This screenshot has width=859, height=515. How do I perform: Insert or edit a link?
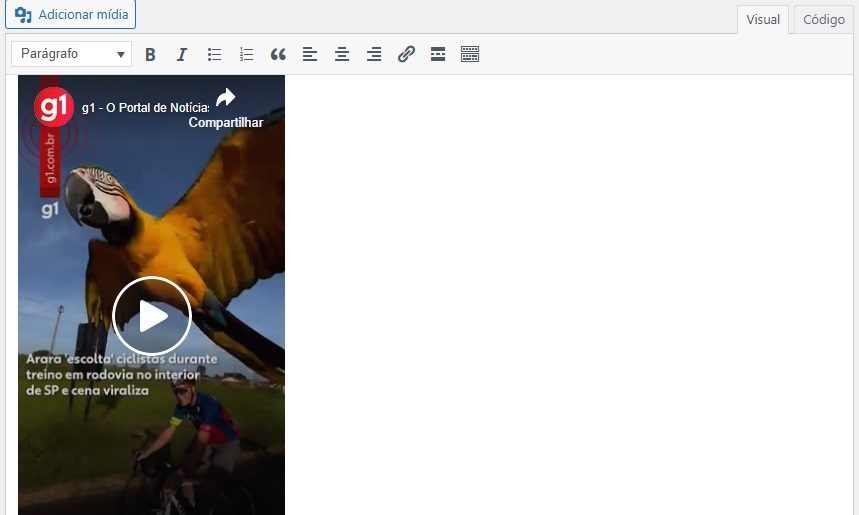[x=406, y=55]
